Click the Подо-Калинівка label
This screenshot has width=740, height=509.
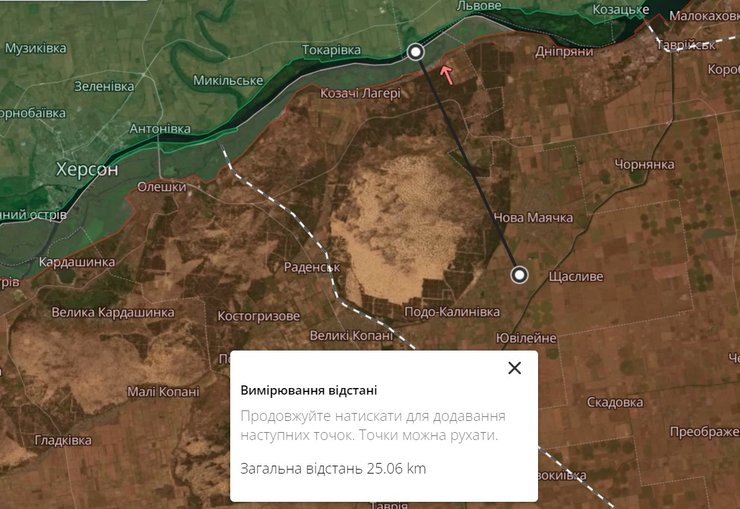point(452,312)
